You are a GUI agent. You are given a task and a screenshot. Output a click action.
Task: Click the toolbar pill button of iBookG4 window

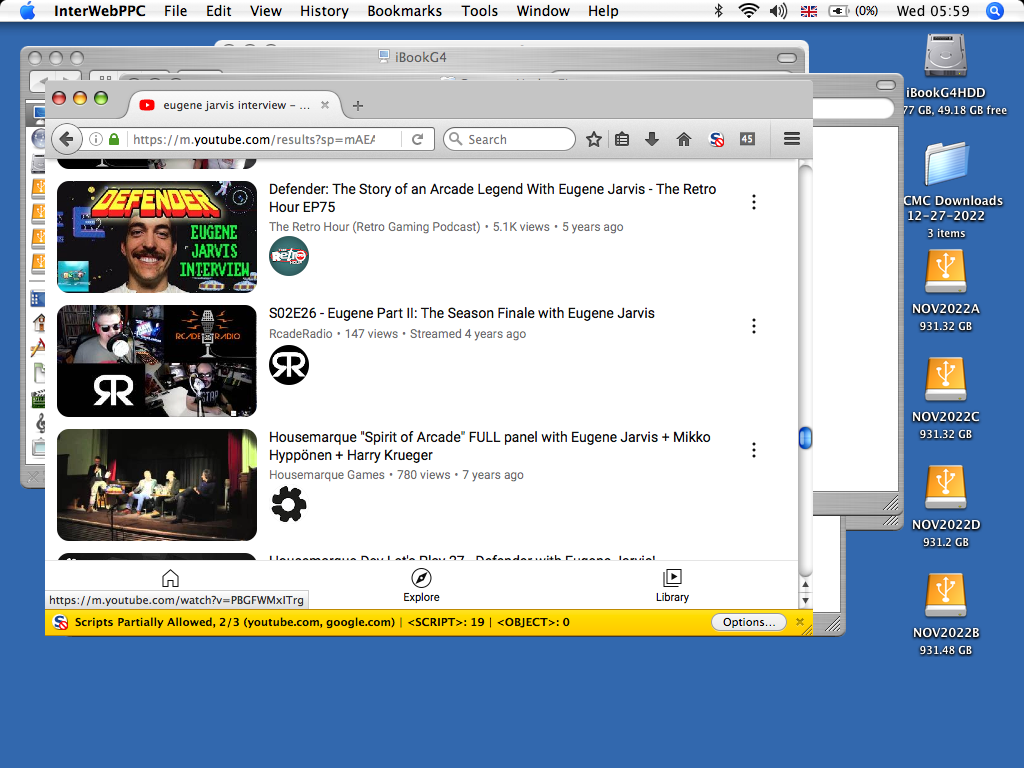click(x=787, y=57)
